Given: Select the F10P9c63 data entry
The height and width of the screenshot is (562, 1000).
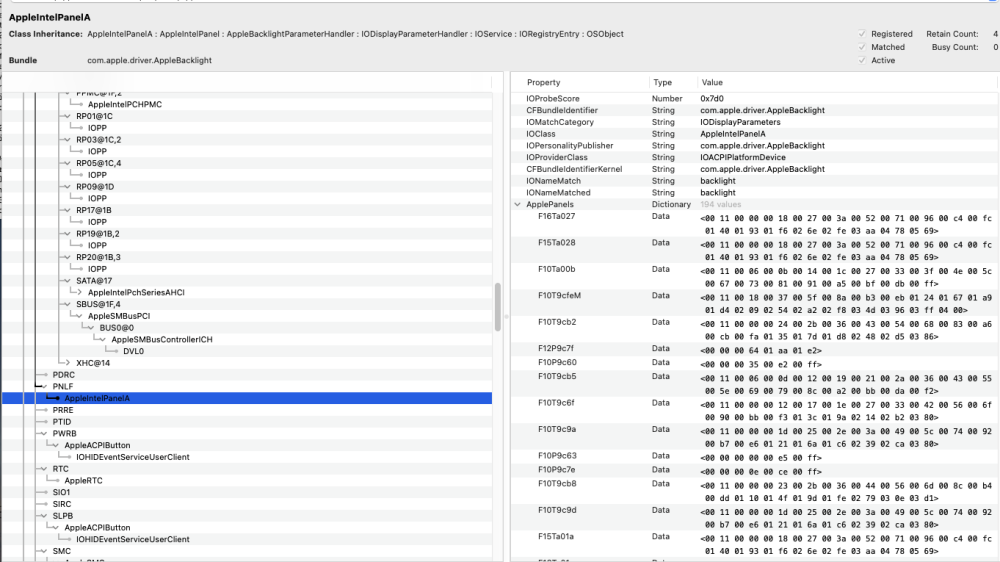Looking at the screenshot, I should click(x=754, y=457).
